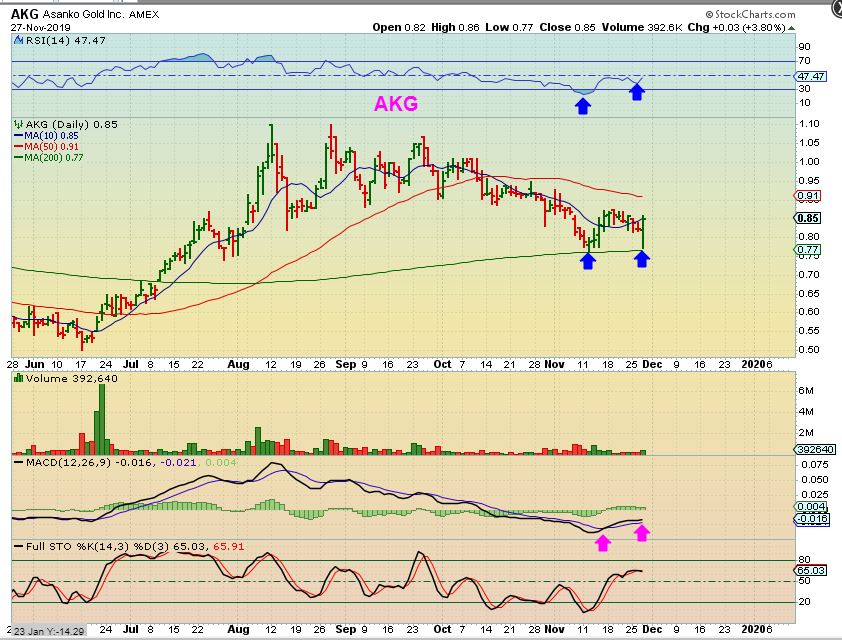Click the tallest June volume bar
842x640 pixels.
[101, 414]
